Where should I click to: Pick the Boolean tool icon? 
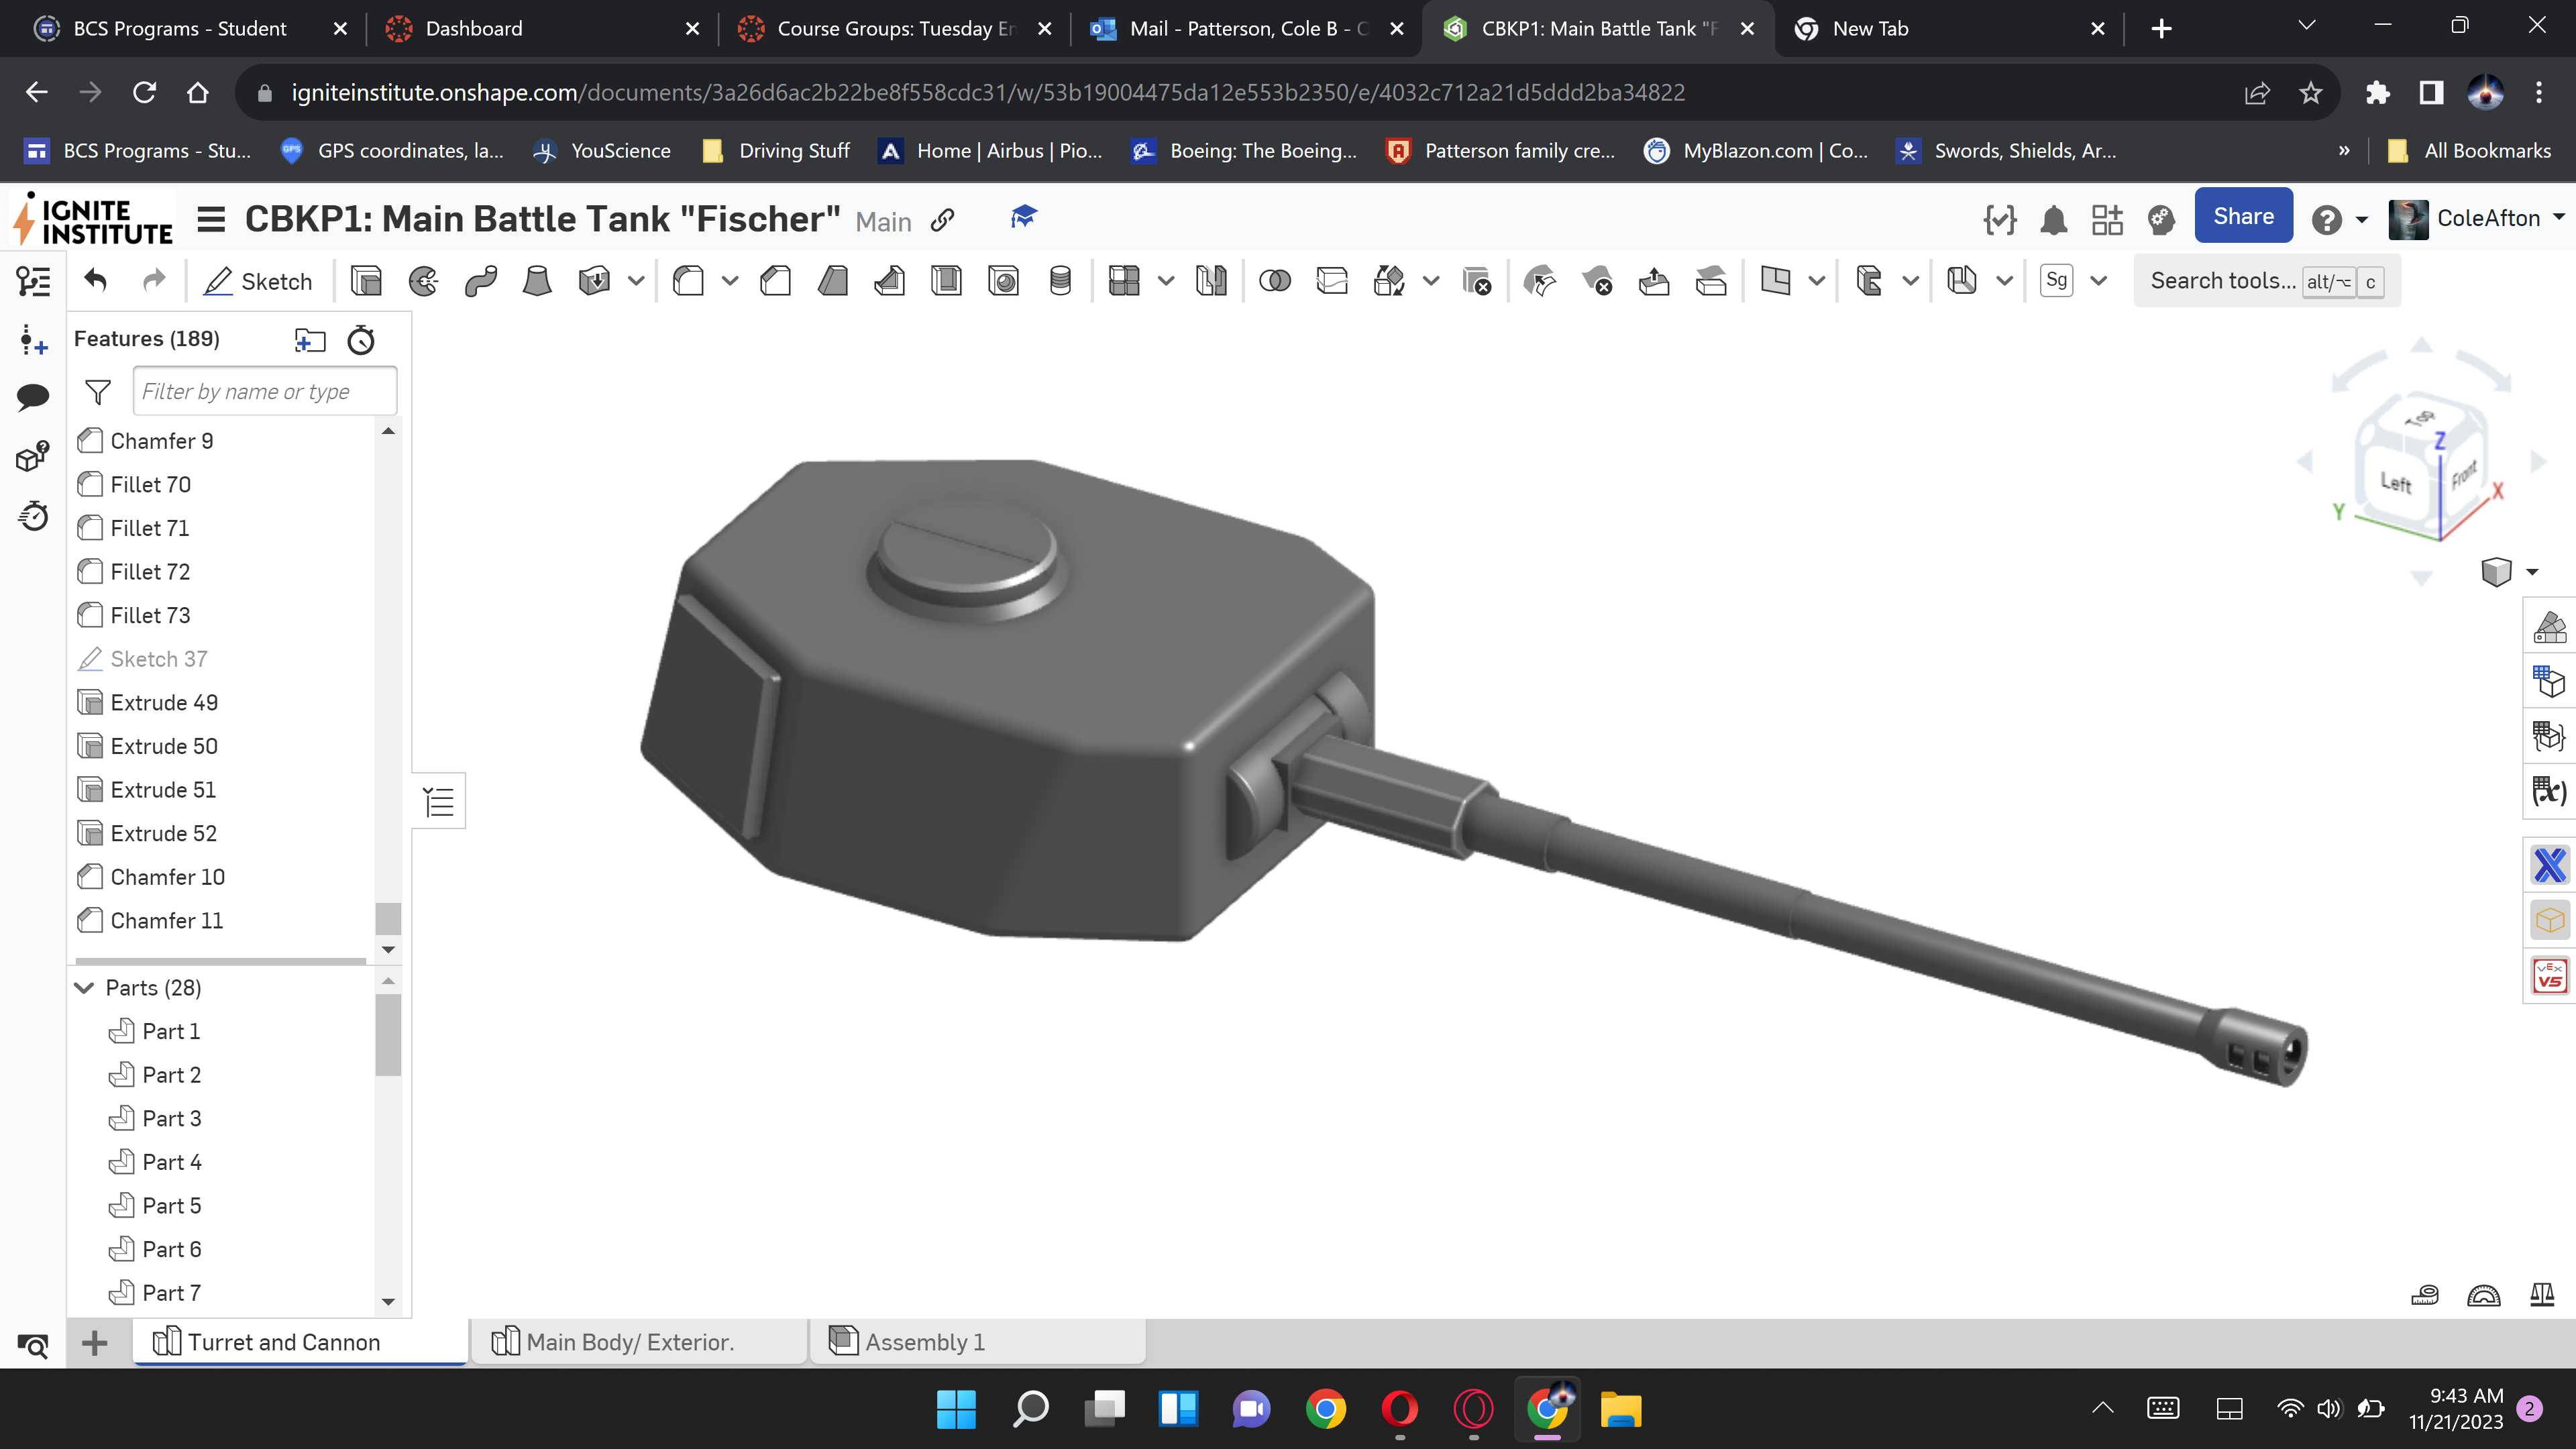point(1274,281)
